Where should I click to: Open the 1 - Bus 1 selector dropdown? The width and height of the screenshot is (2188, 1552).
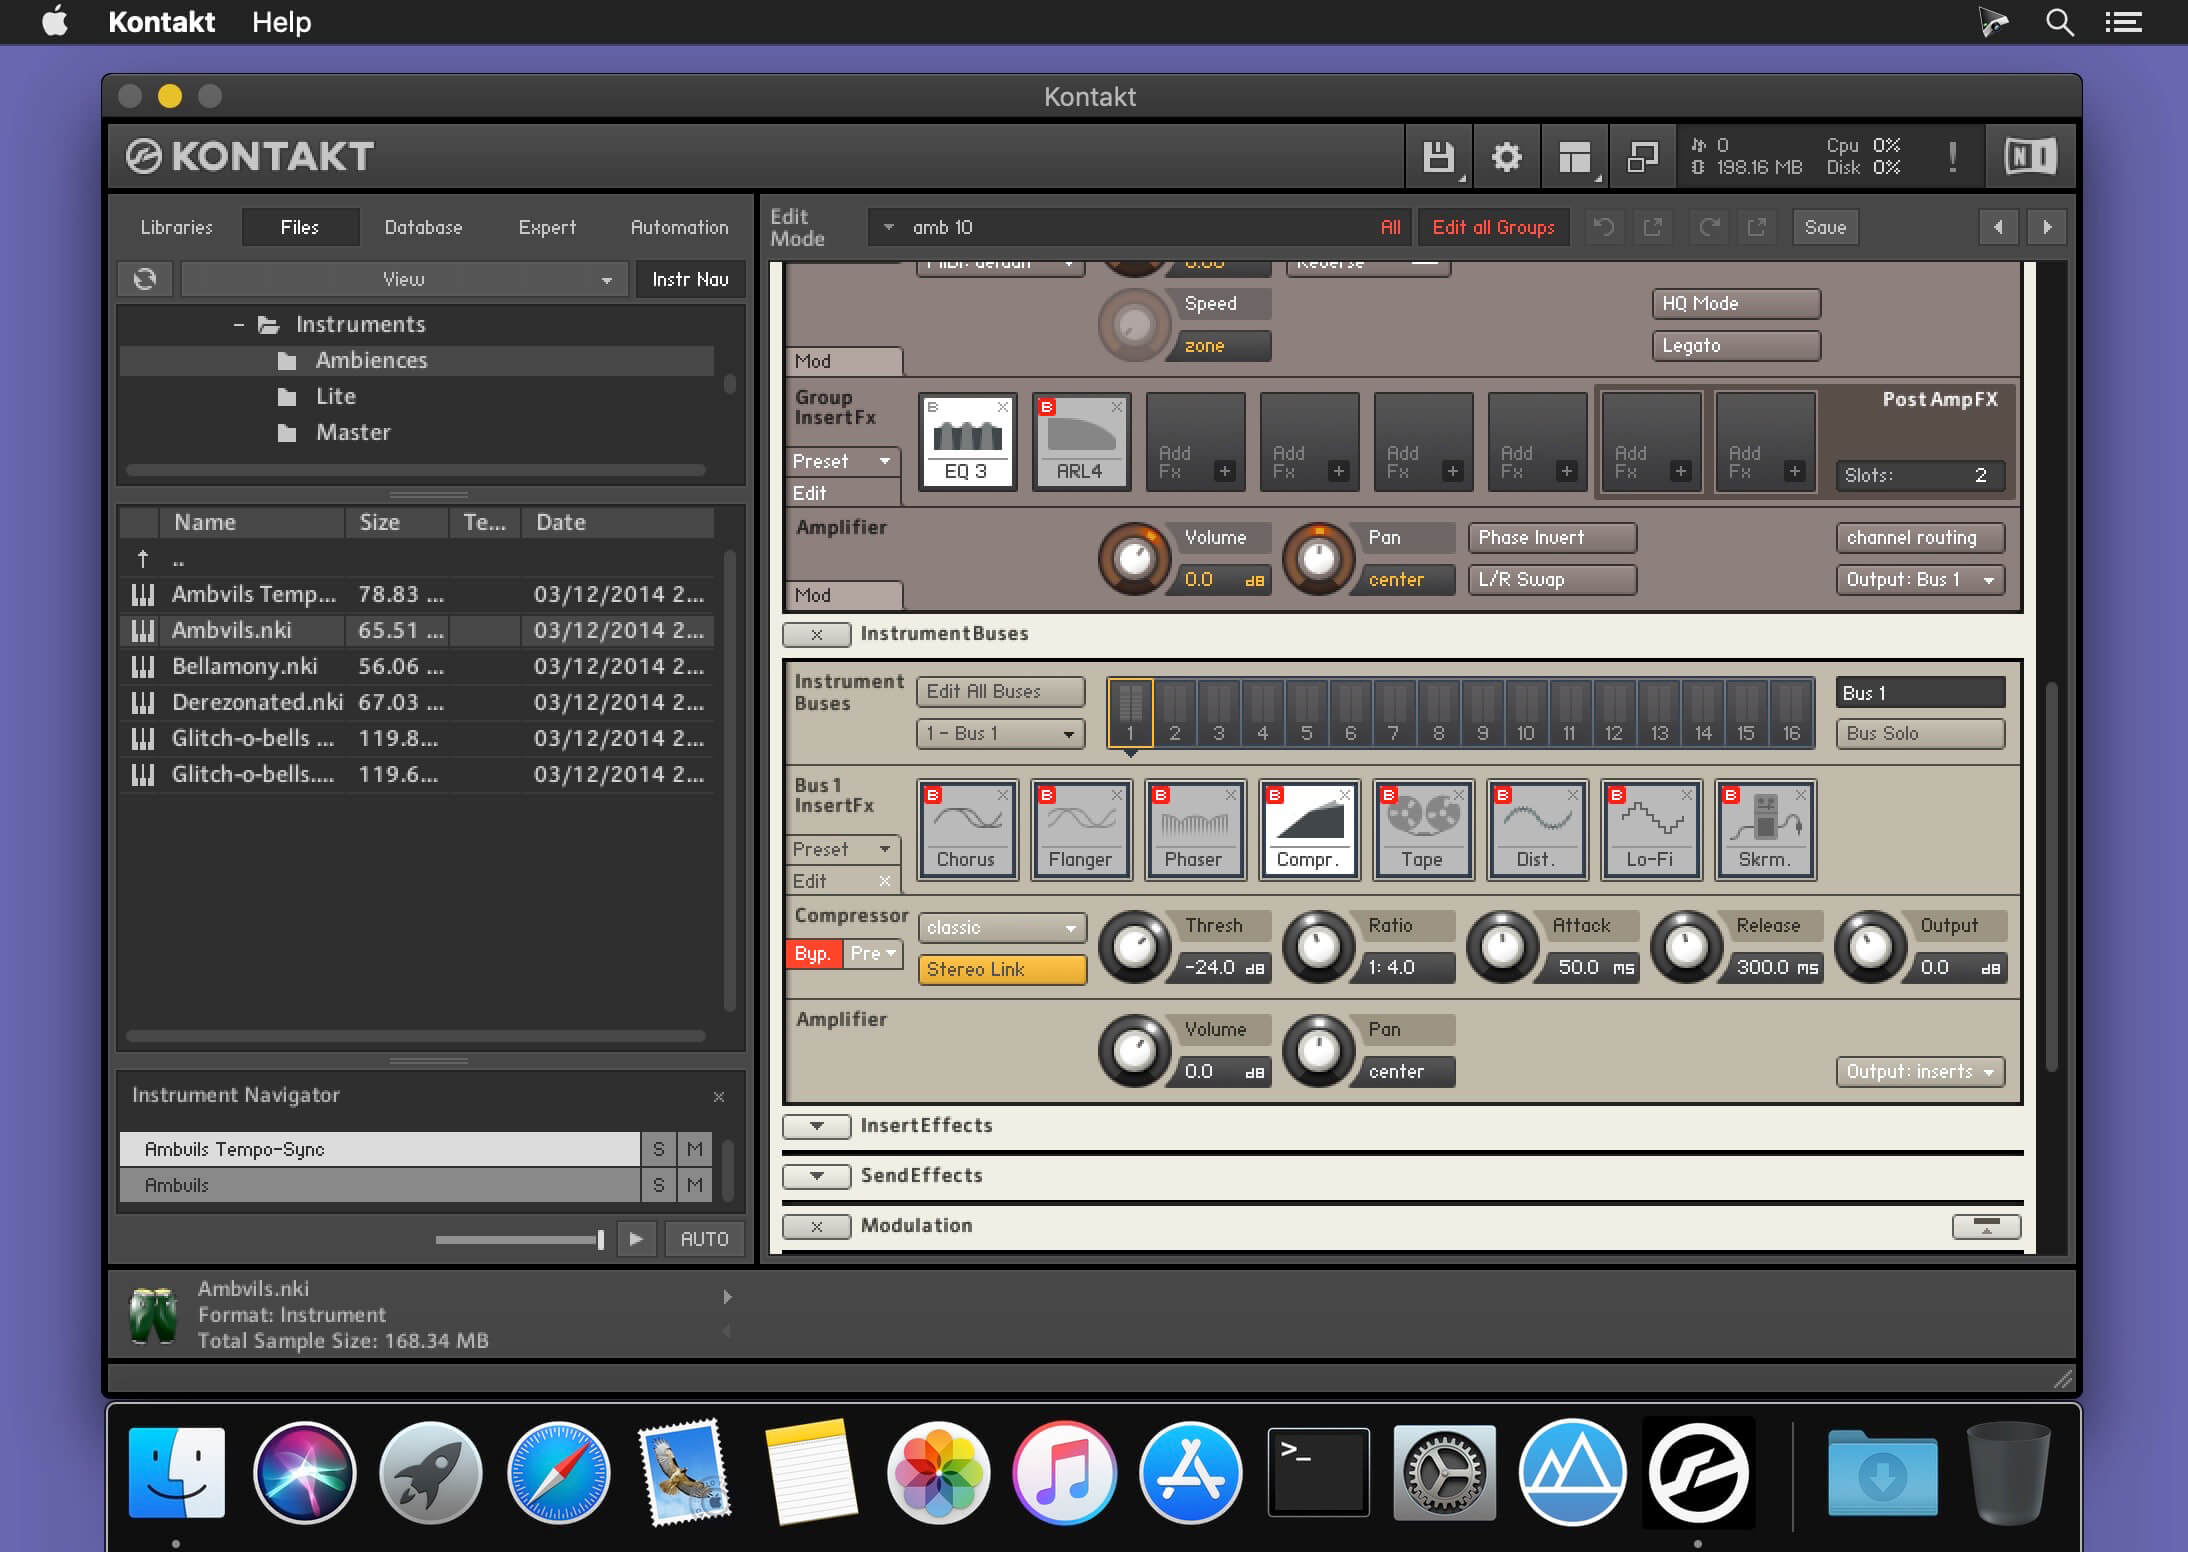(1001, 733)
